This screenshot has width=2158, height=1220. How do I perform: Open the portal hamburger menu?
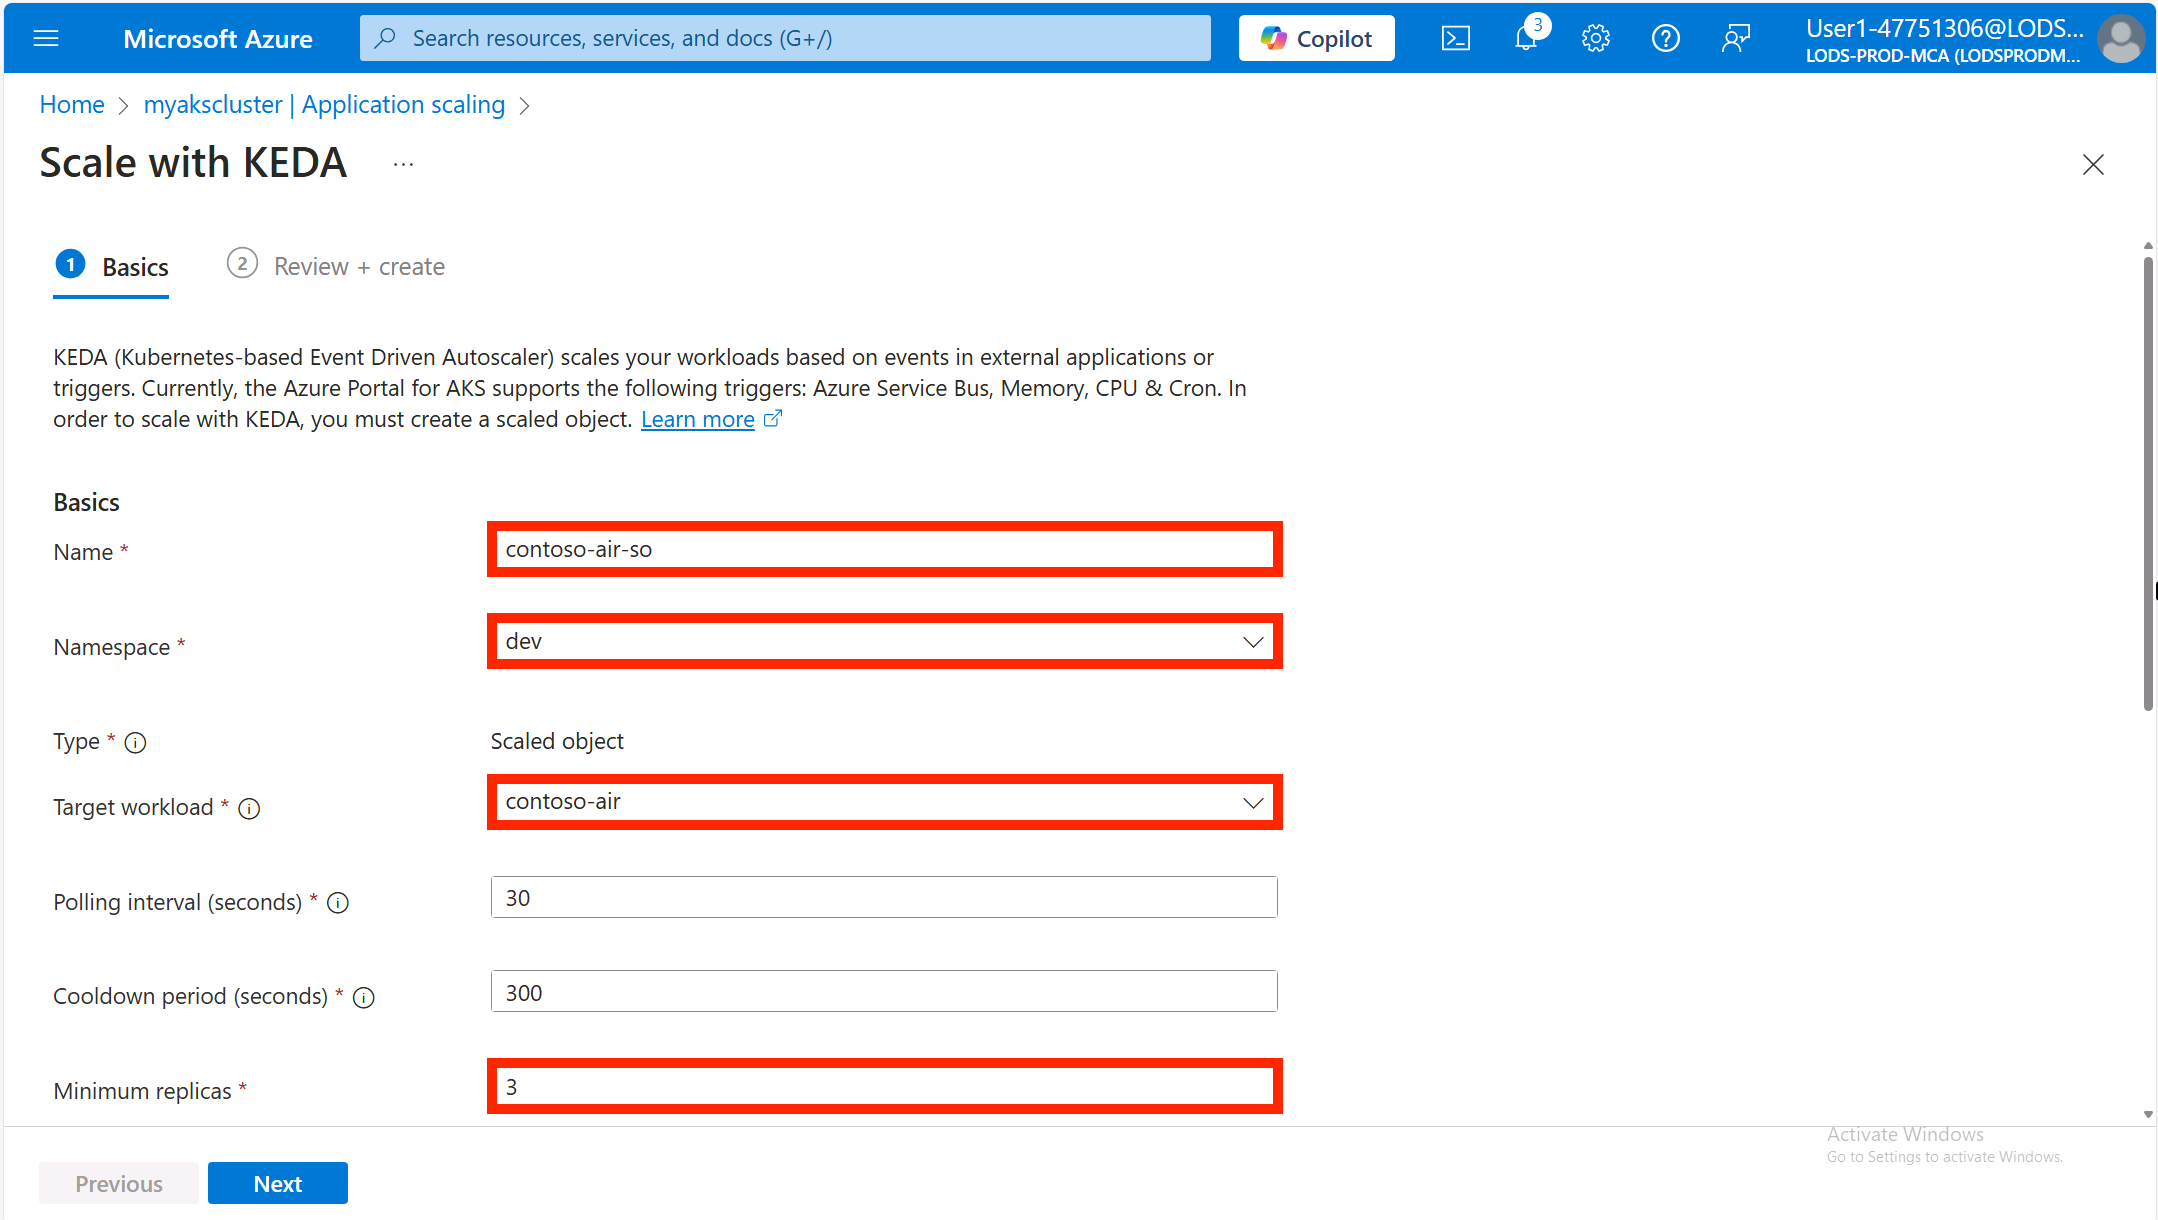46,38
